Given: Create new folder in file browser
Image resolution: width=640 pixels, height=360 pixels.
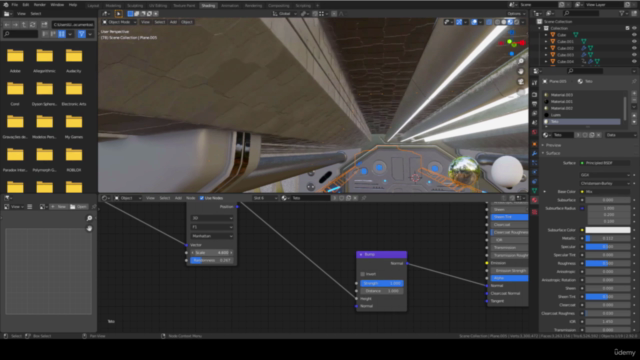Looking at the screenshot, I should [x=44, y=24].
